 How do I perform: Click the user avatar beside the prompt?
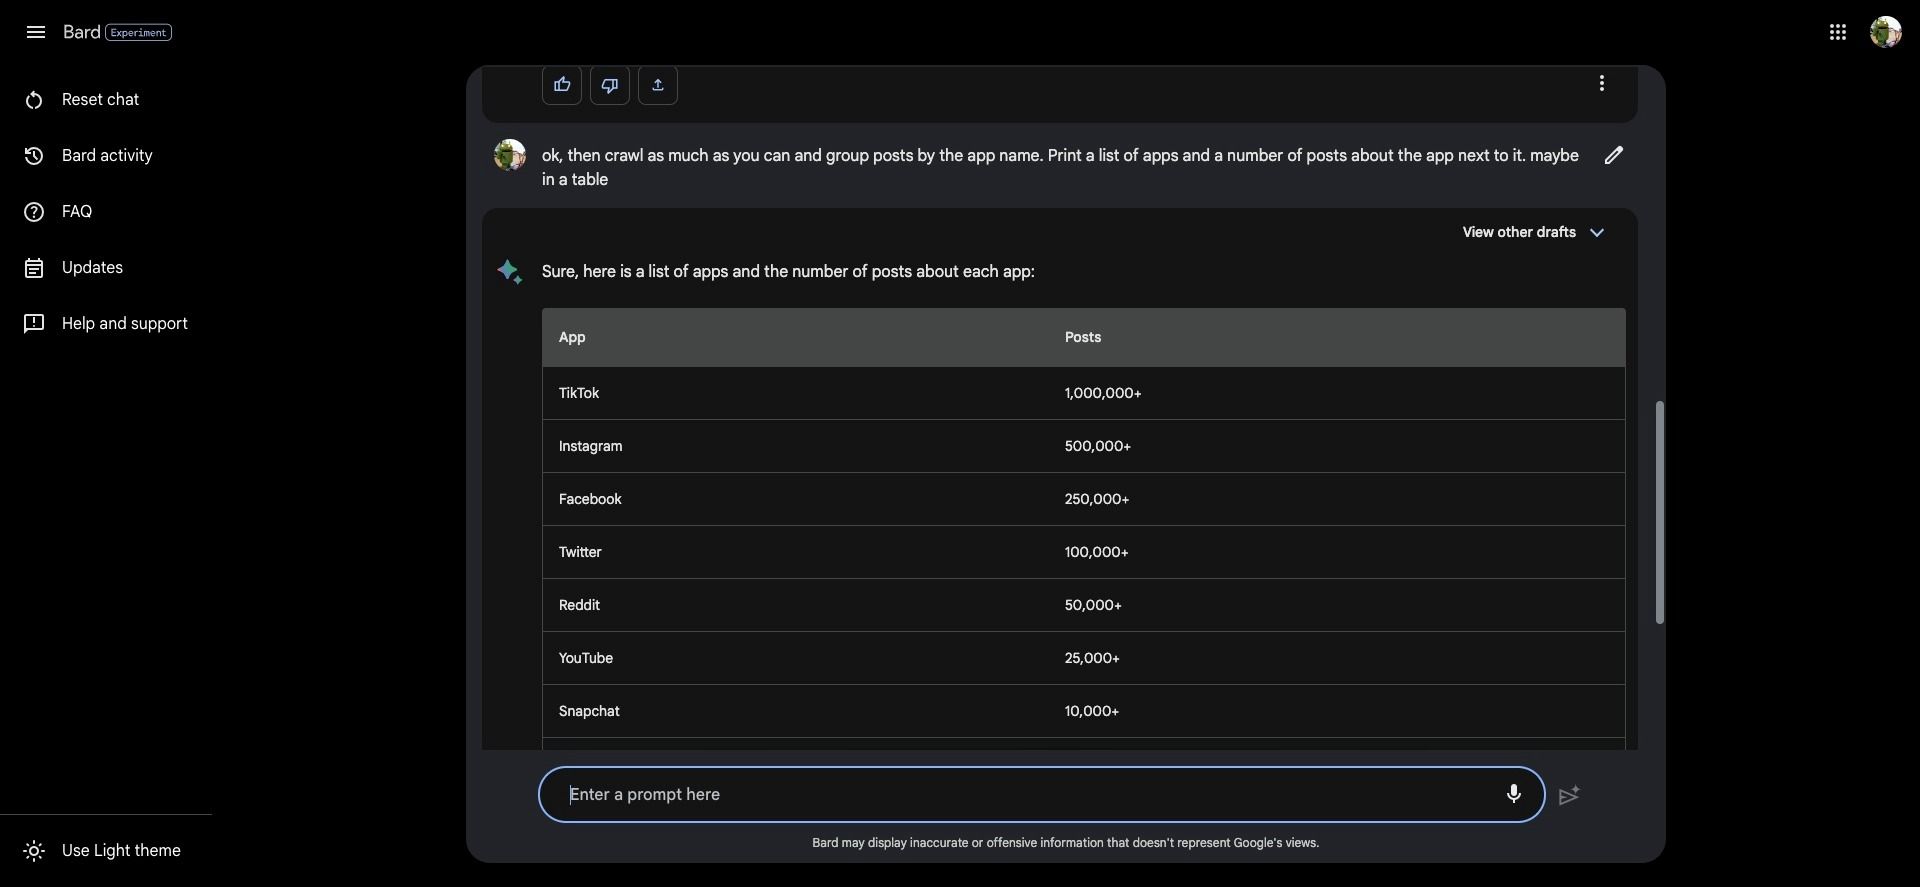510,155
